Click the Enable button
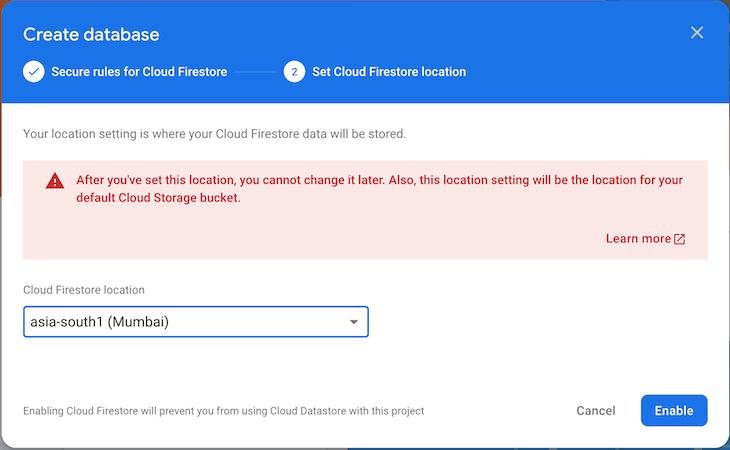This screenshot has height=450, width=730. pos(674,410)
